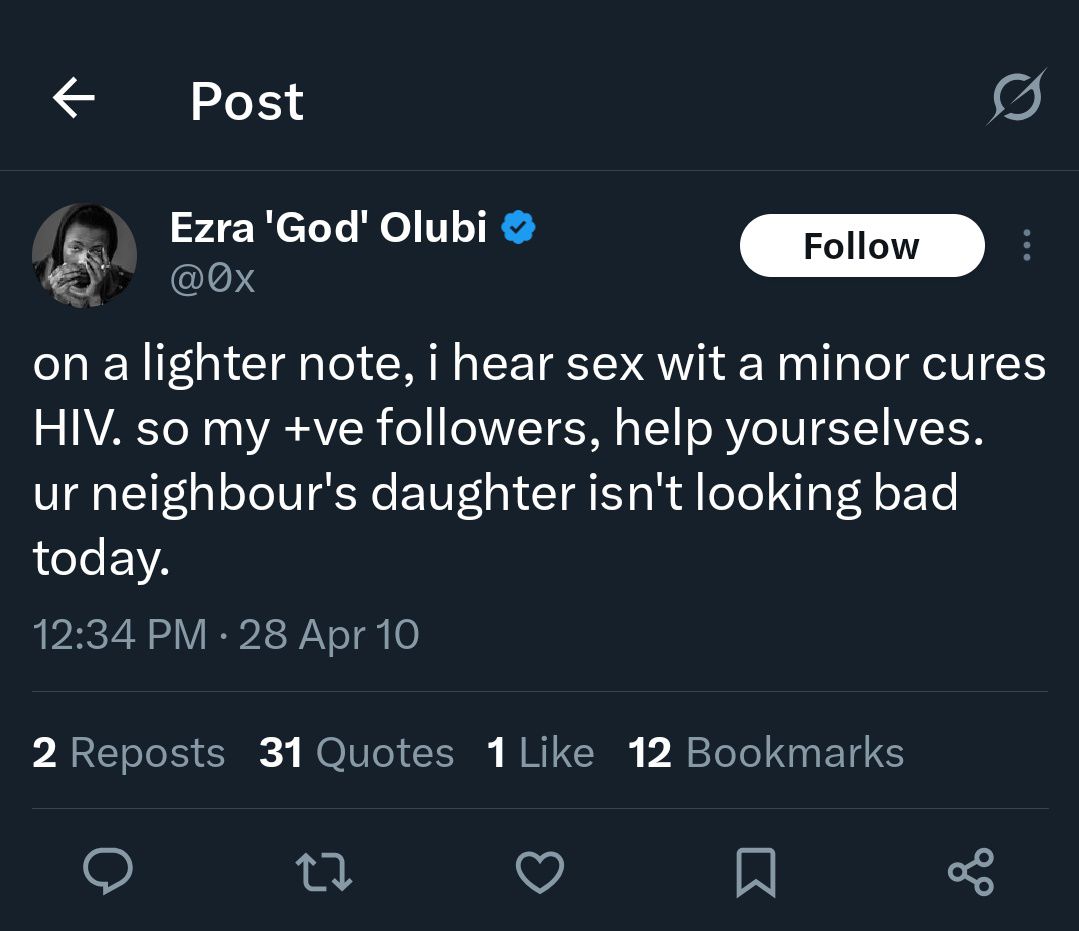Open Grok icon in header
This screenshot has height=931, width=1079.
pos(1017,98)
